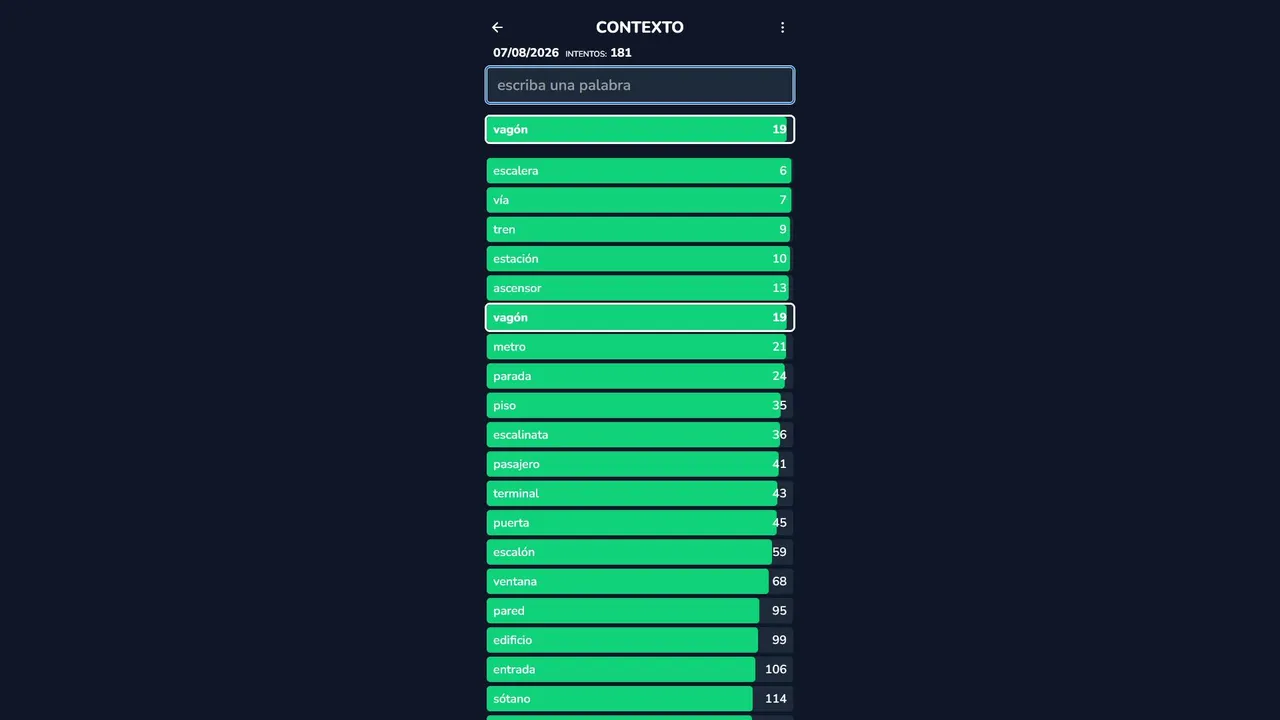Screen dimensions: 1280x720
Task: Select the parada guess row
Action: pyautogui.click(x=640, y=376)
